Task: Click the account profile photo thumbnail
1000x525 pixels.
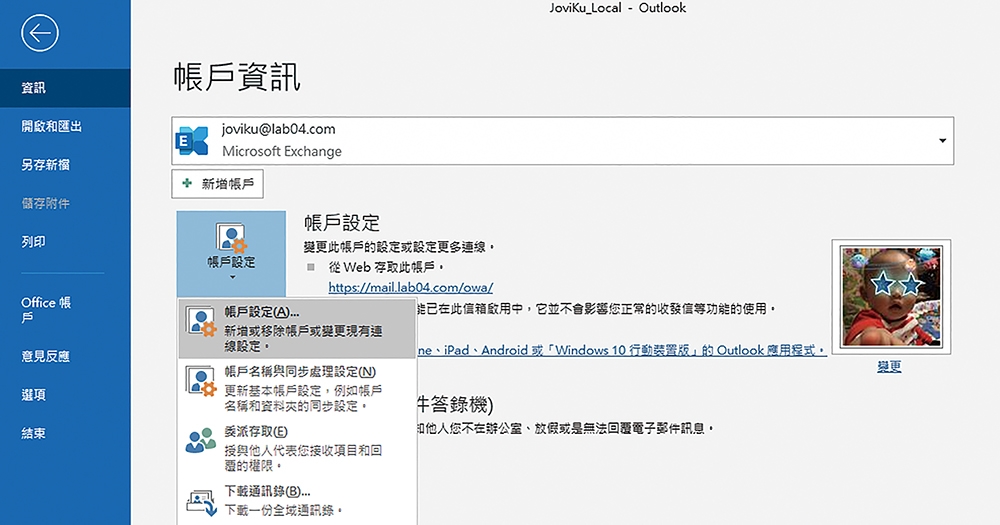Action: 889,297
